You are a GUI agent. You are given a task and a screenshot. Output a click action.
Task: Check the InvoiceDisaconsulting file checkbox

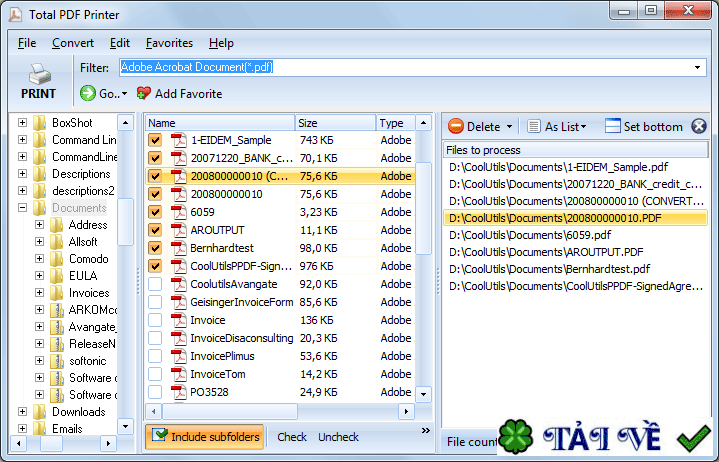[155, 338]
